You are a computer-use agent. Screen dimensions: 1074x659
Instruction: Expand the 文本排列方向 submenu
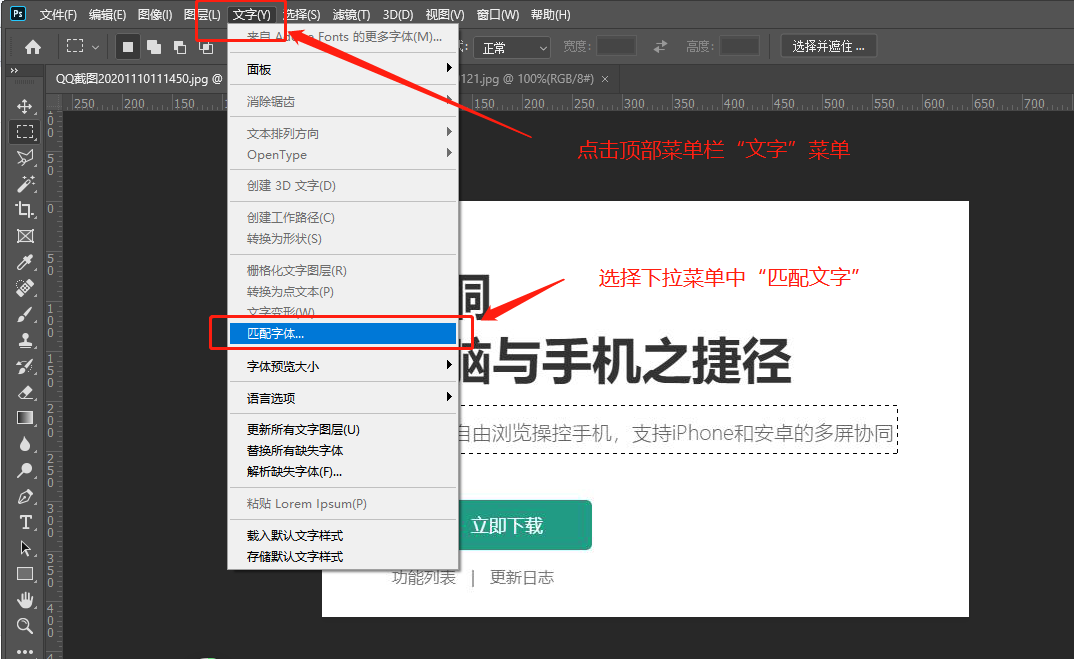point(343,133)
